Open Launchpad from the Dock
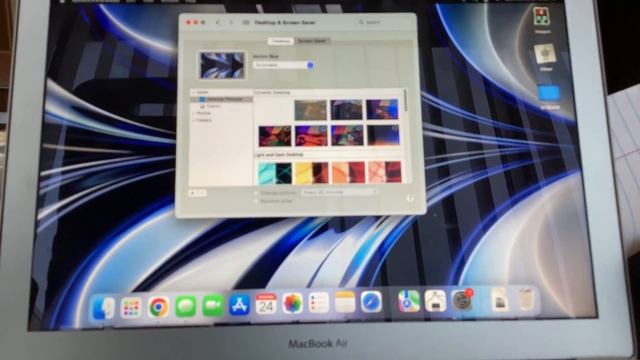 click(131, 307)
